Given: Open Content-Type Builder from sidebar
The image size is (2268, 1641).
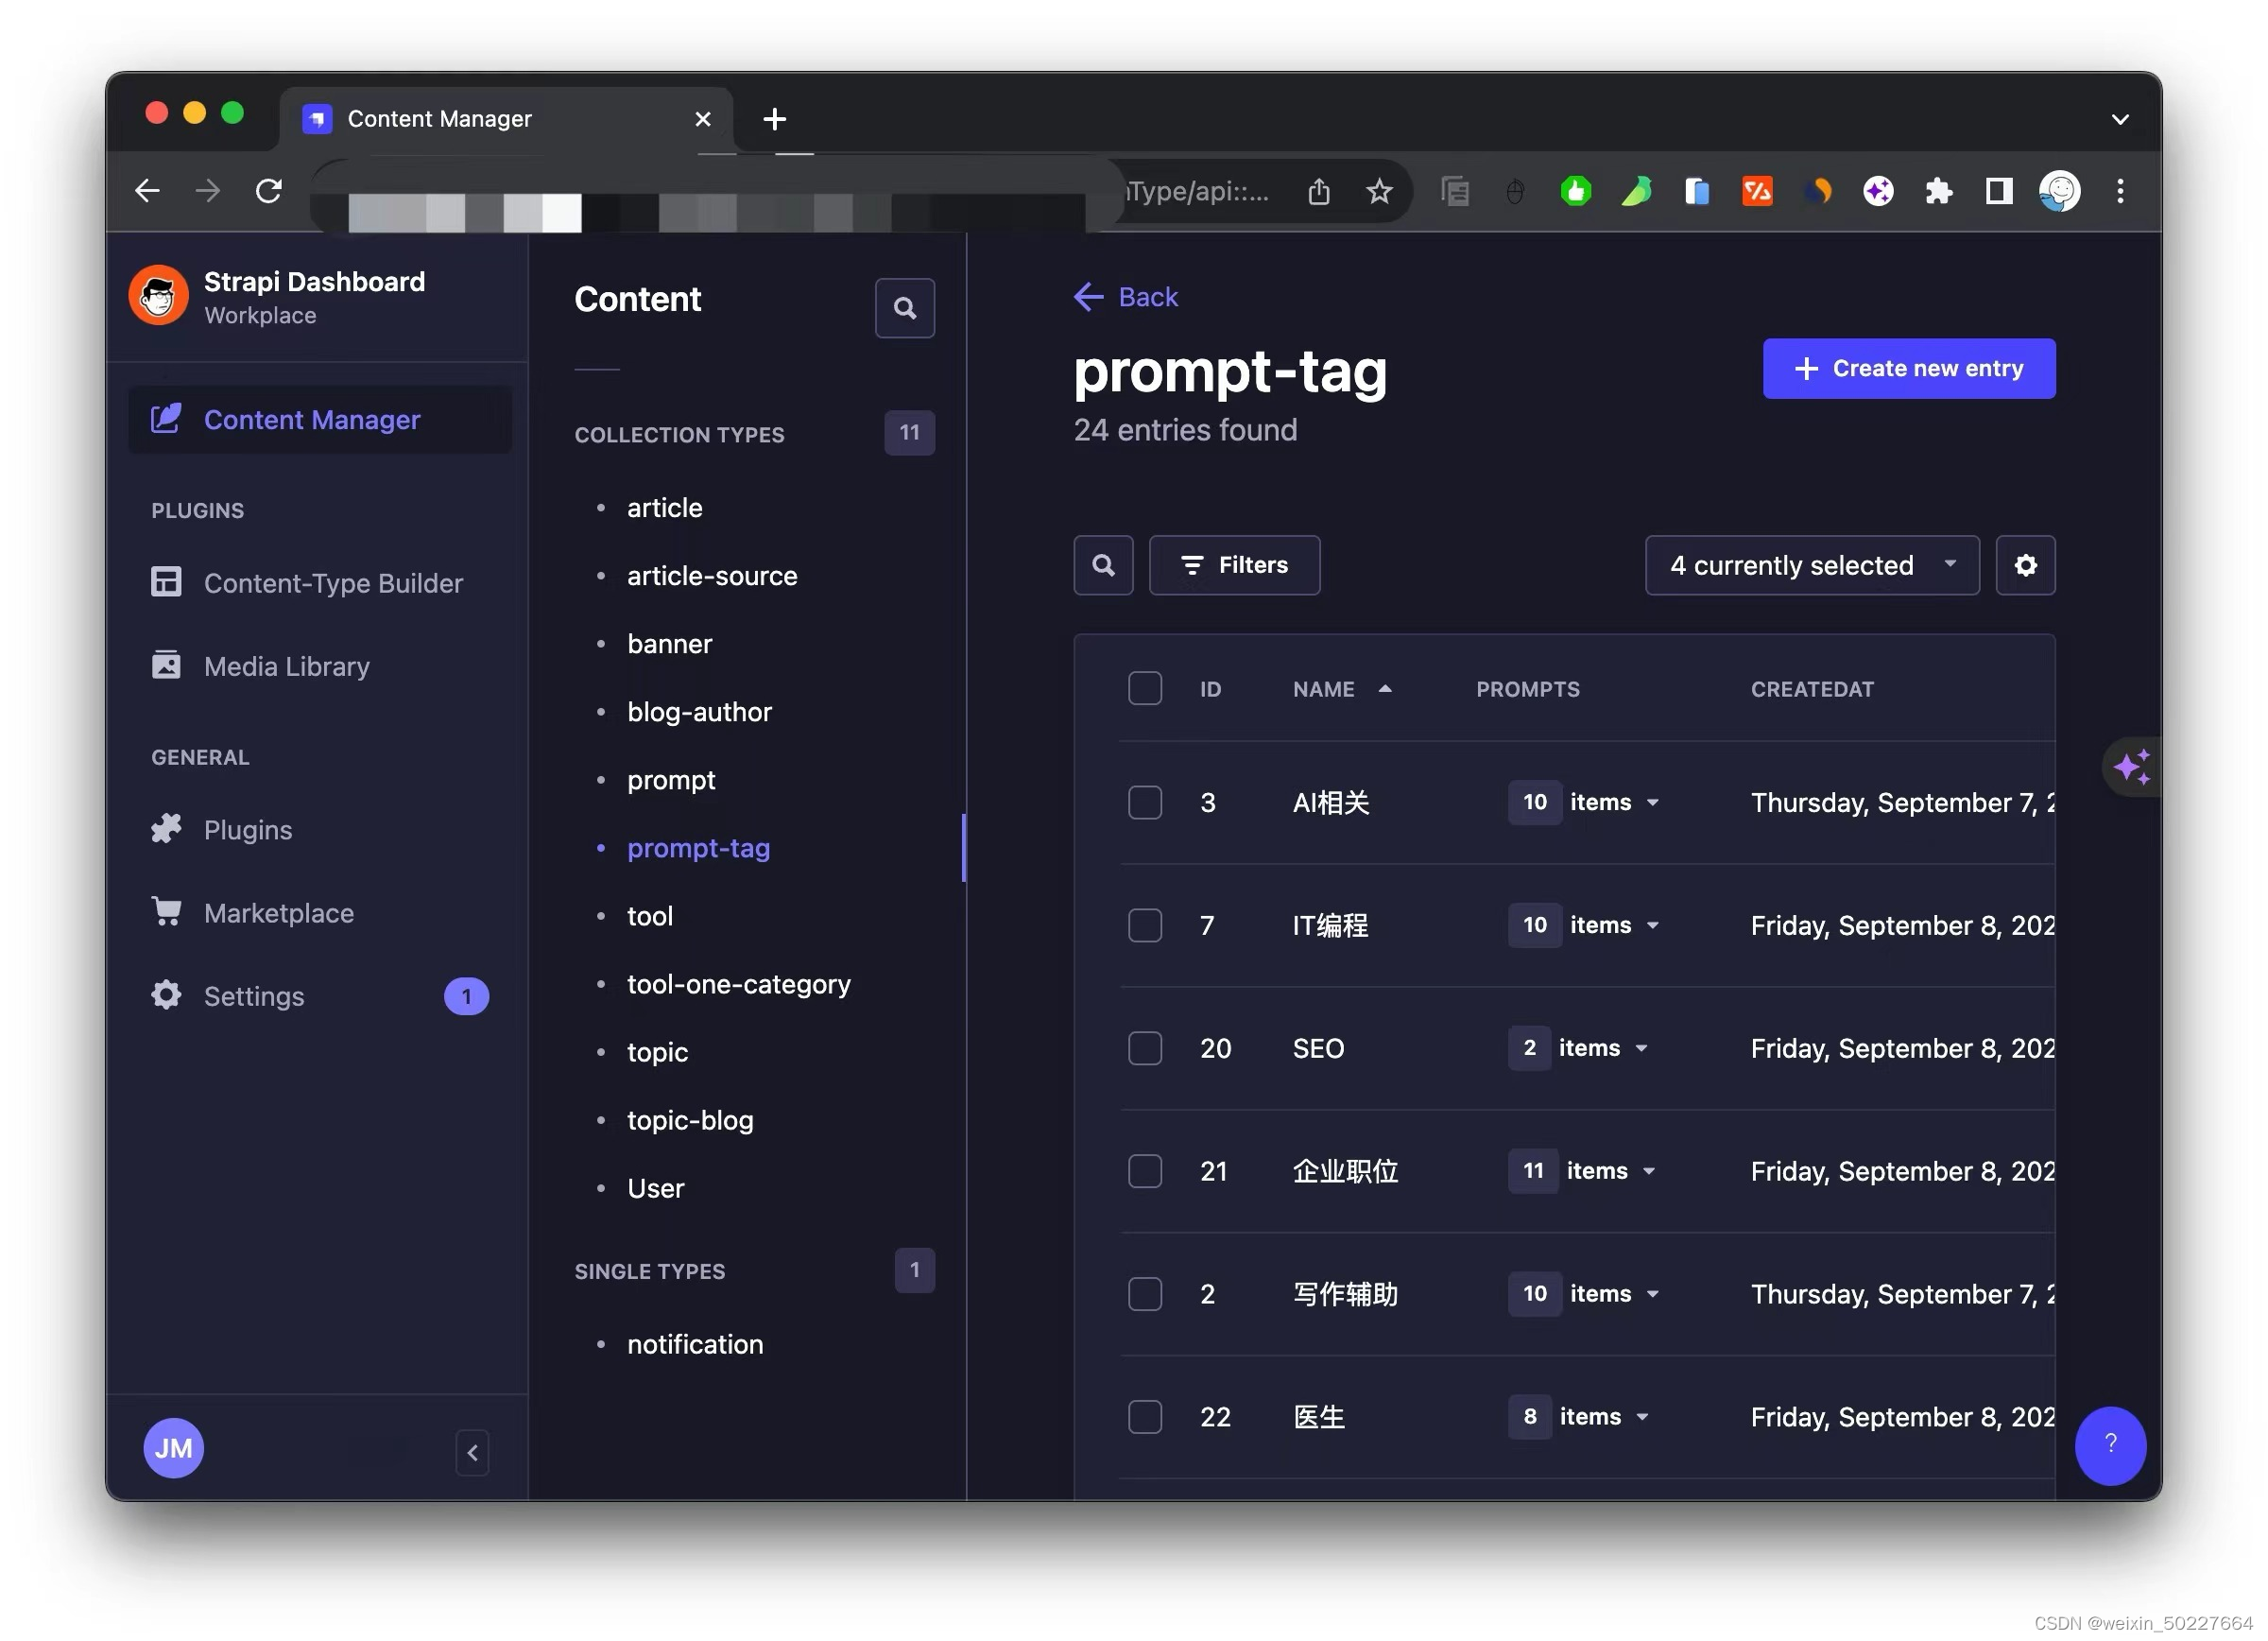Looking at the screenshot, I should tap(332, 583).
